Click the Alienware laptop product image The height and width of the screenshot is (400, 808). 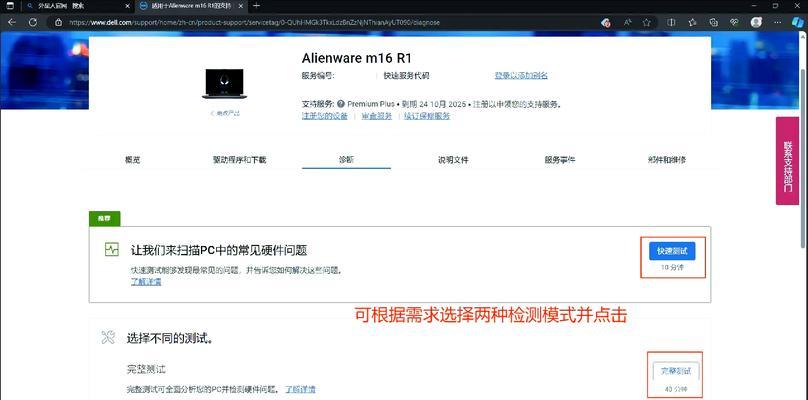[x=223, y=84]
